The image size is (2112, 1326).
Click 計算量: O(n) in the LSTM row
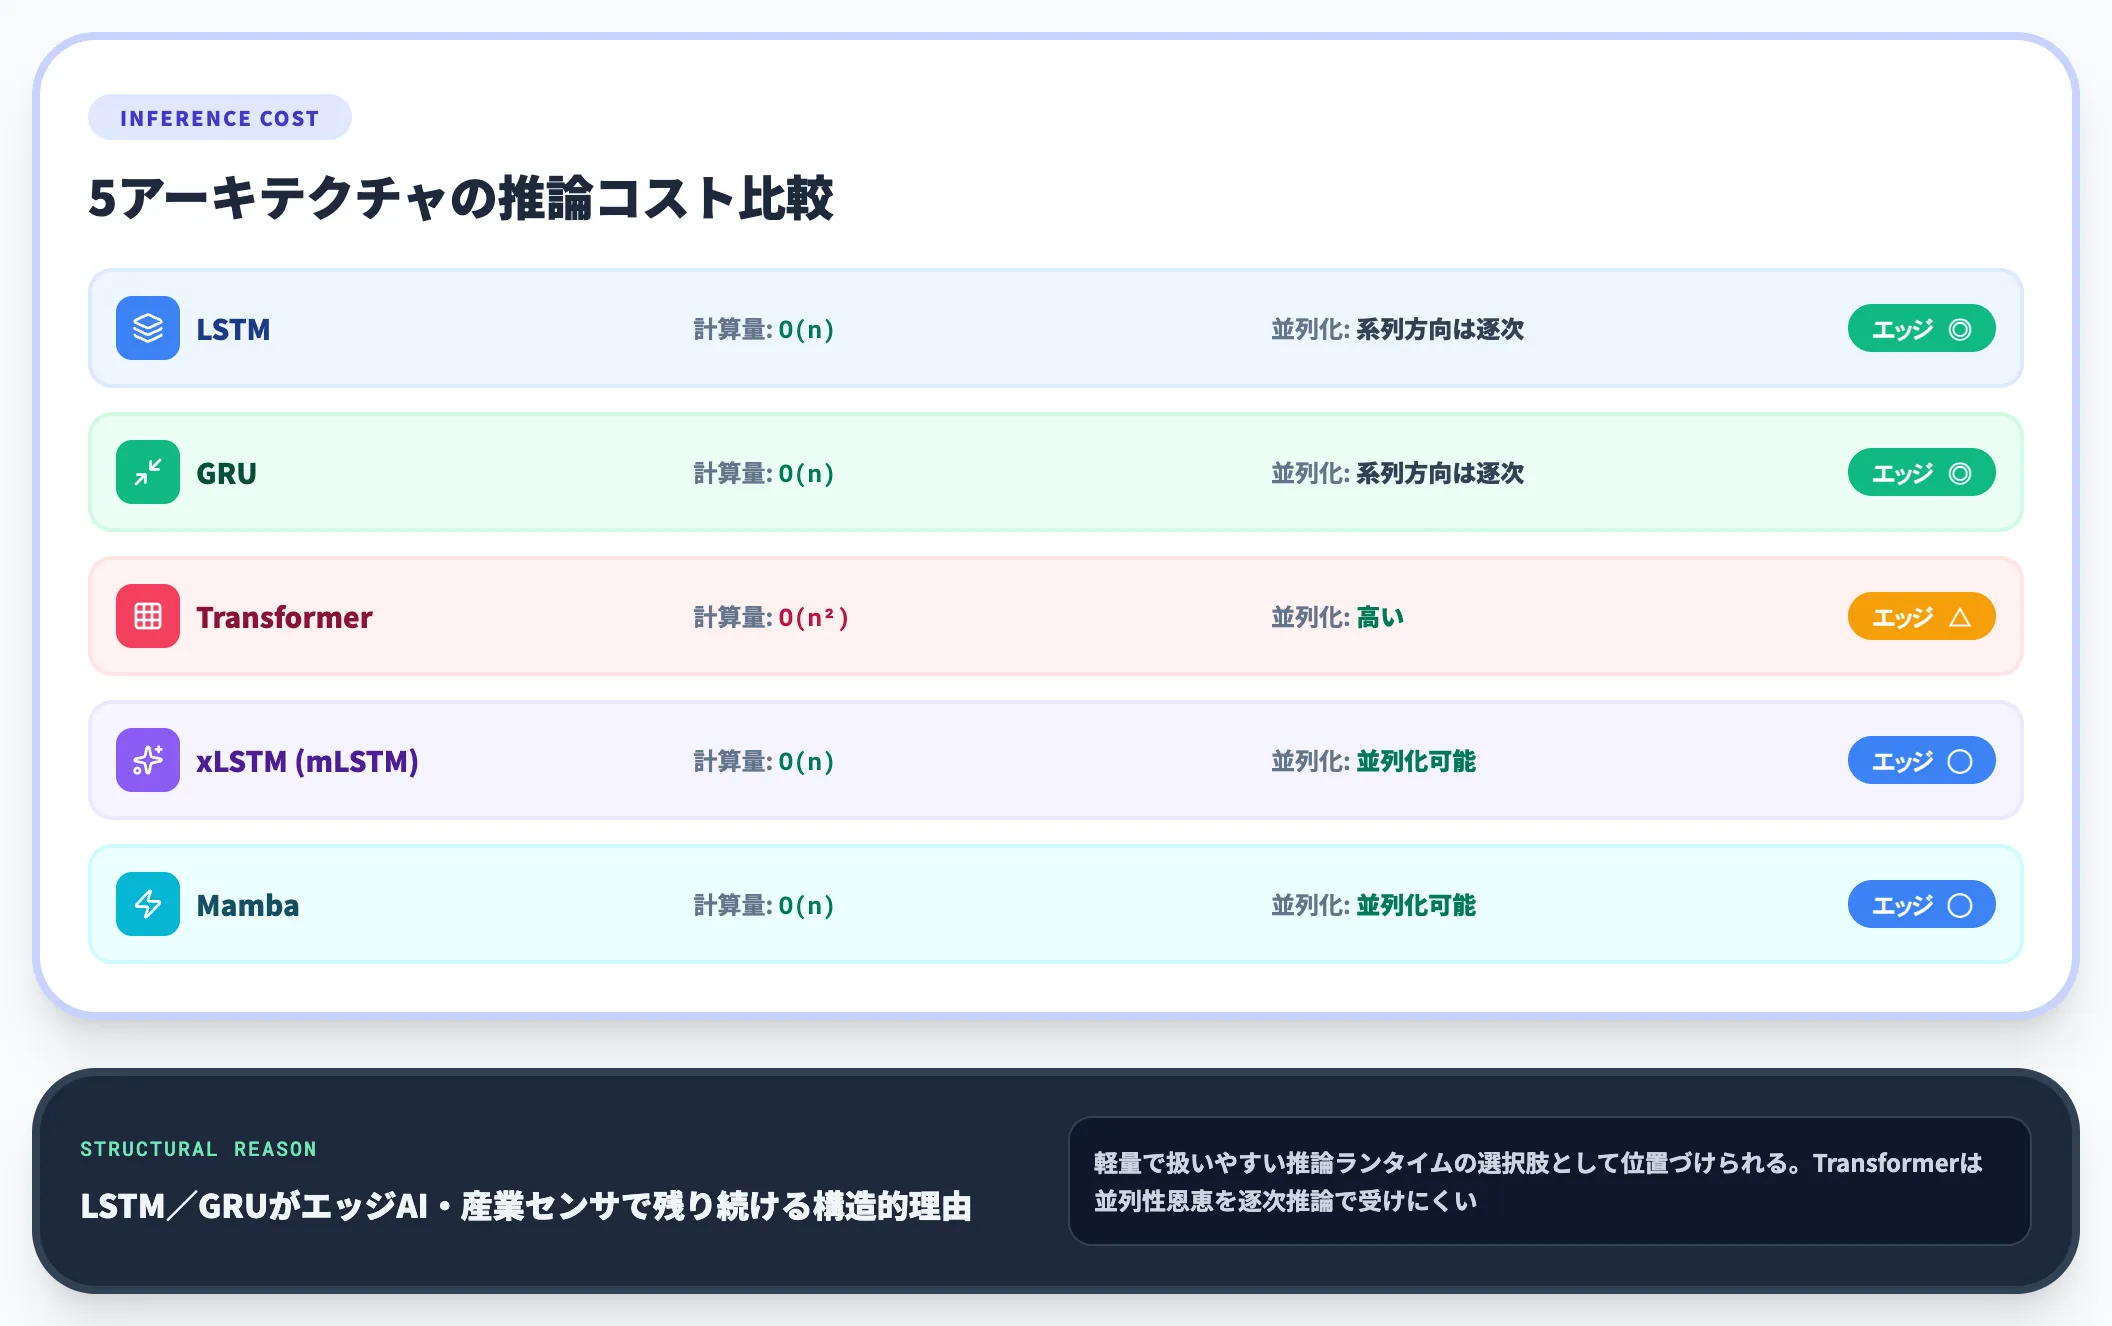pos(764,329)
